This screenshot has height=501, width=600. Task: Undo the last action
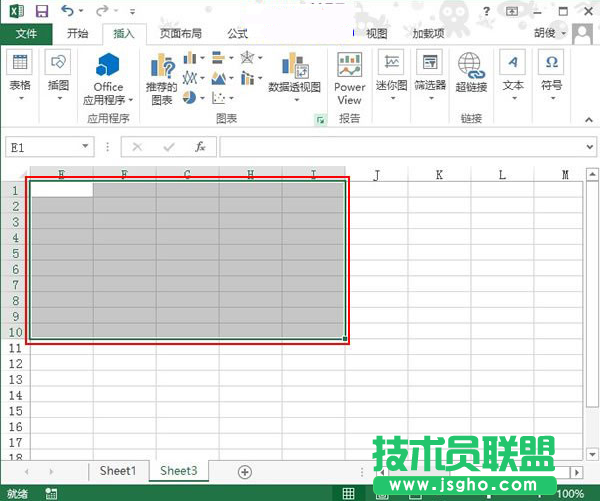[67, 11]
